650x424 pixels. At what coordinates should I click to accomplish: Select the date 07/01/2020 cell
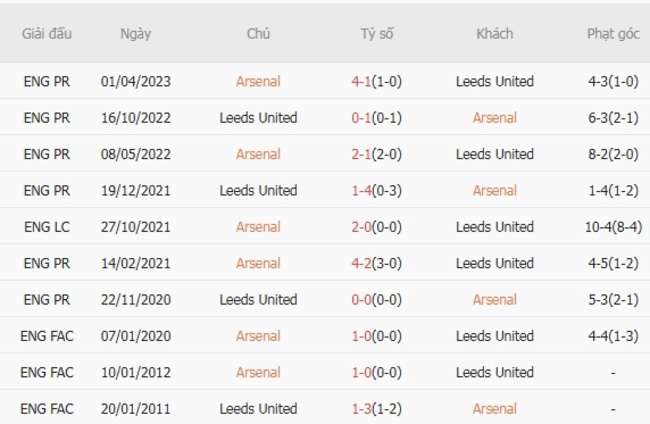click(x=135, y=336)
